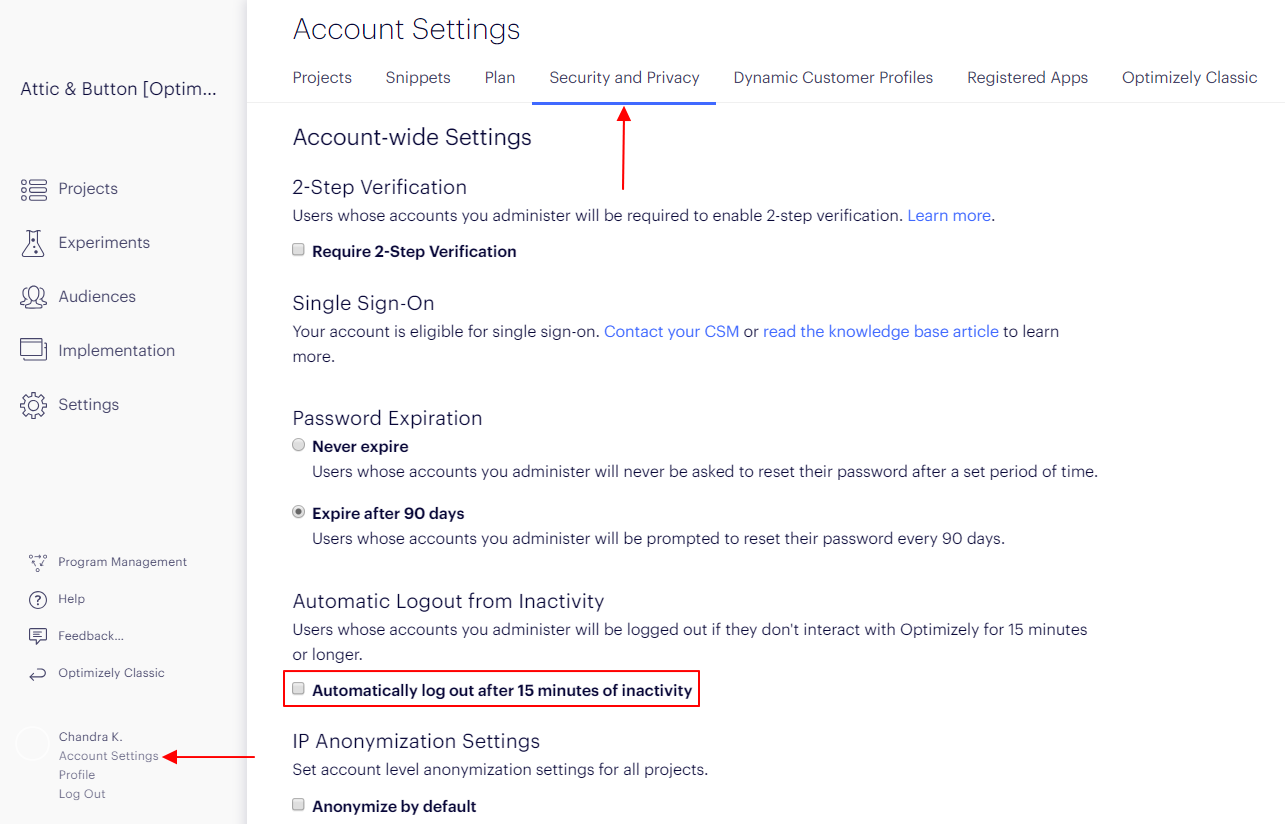Click the Contact your CSM link
Image resolution: width=1285 pixels, height=824 pixels.
pyautogui.click(x=671, y=331)
